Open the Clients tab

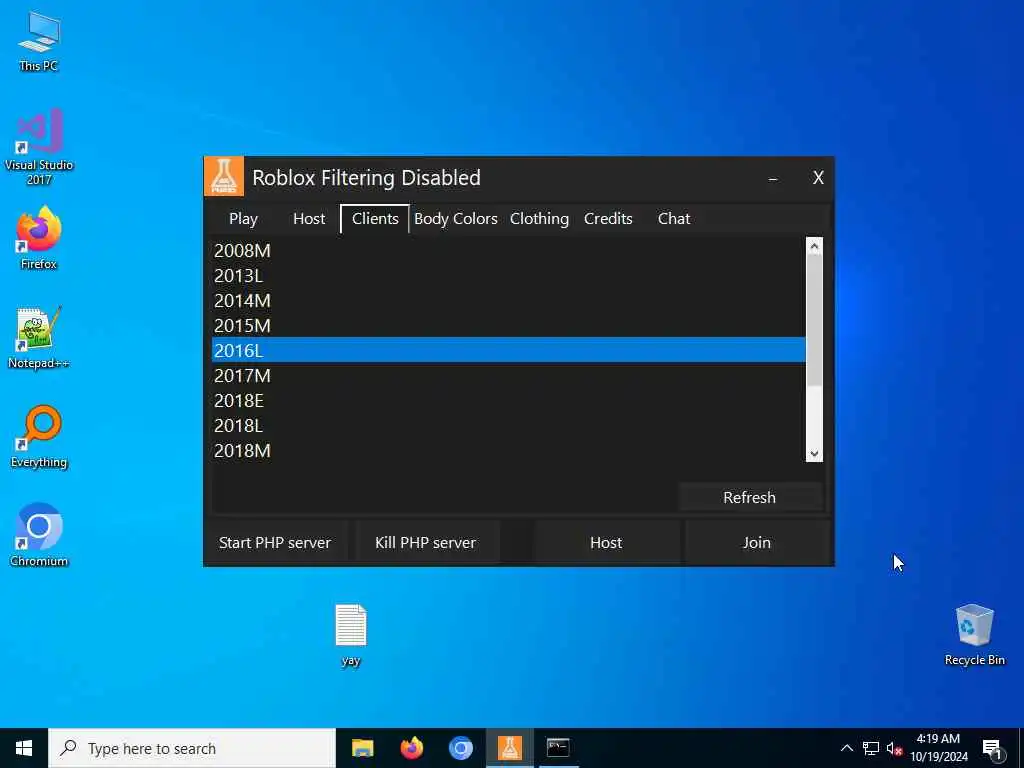click(375, 219)
